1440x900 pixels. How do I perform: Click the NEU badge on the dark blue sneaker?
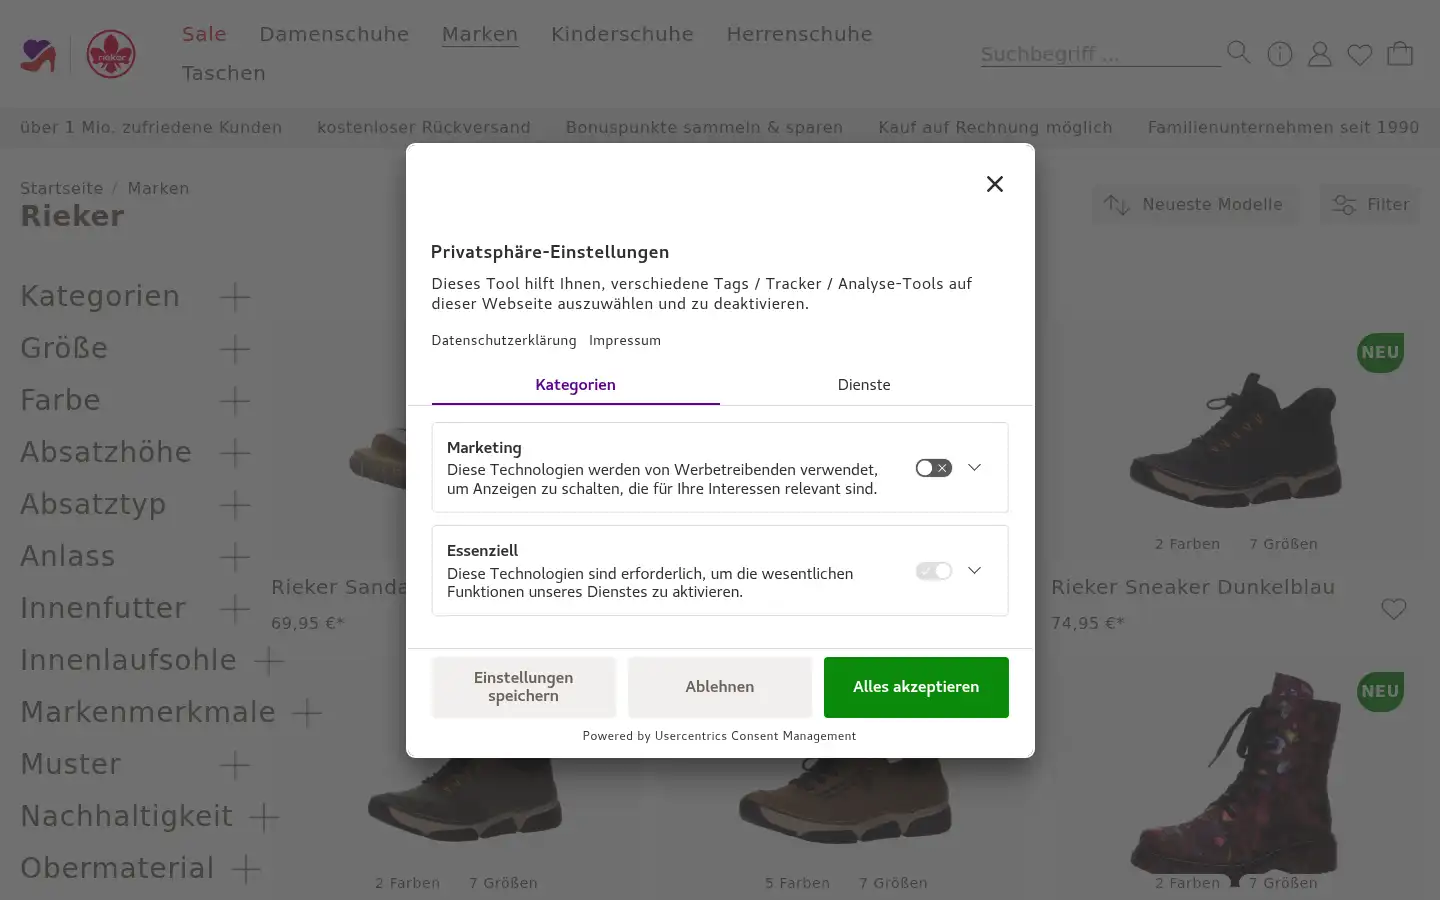1381,353
